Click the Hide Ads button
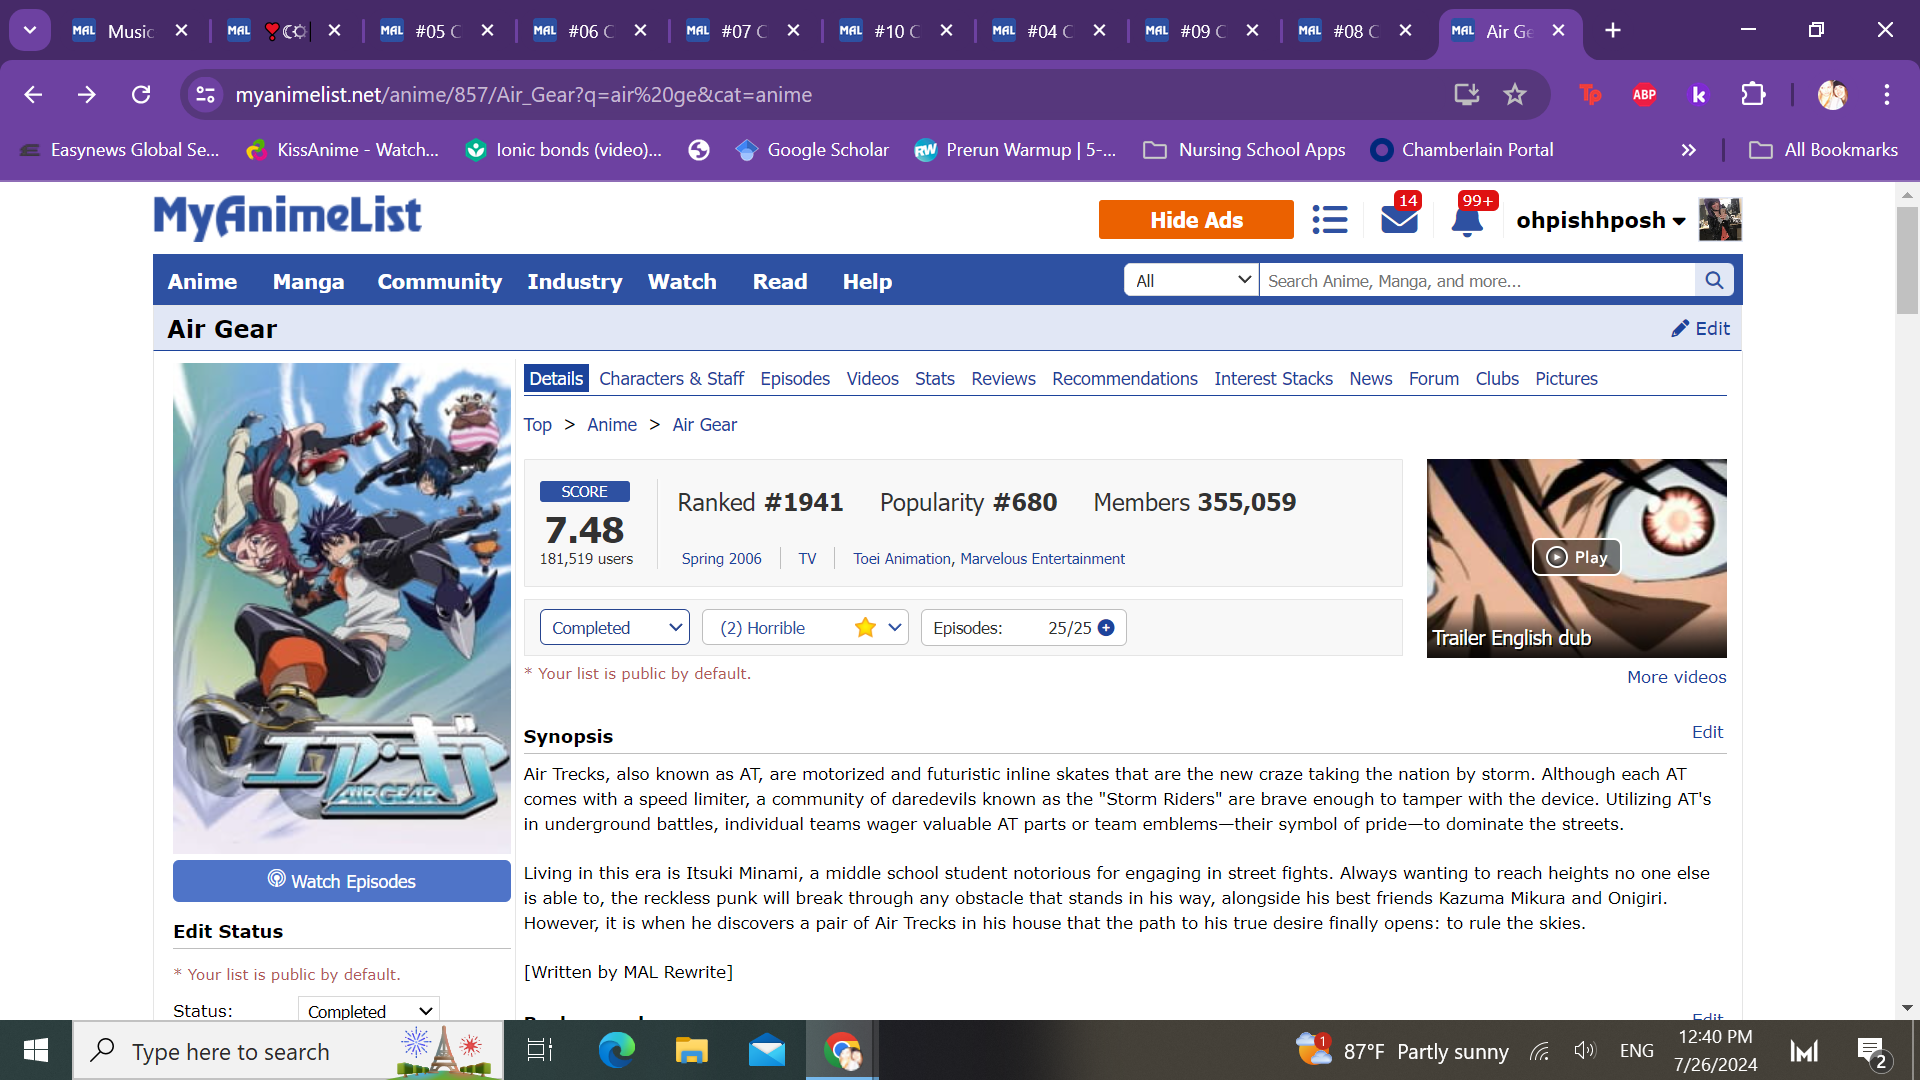 coord(1196,220)
